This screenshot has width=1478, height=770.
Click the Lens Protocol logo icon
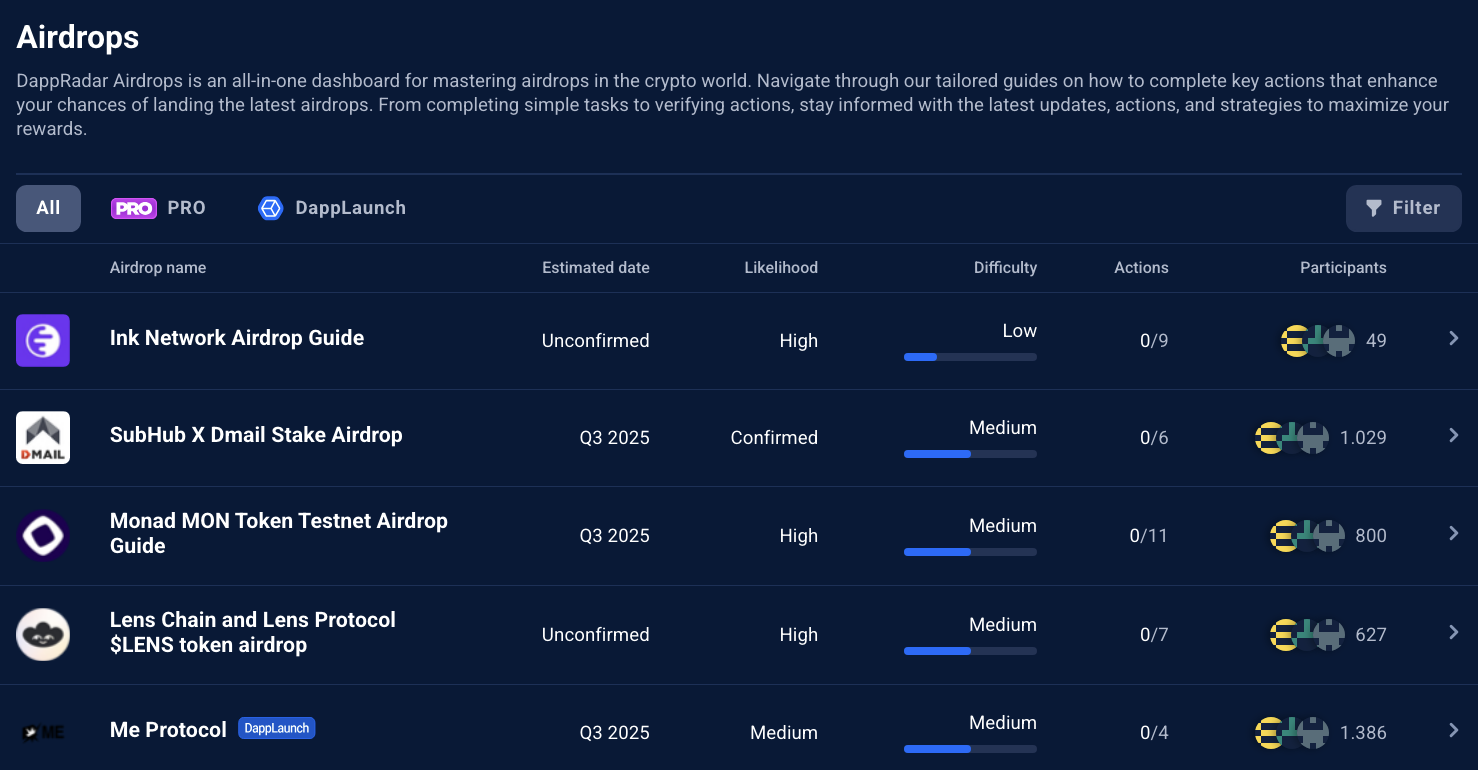(x=43, y=634)
